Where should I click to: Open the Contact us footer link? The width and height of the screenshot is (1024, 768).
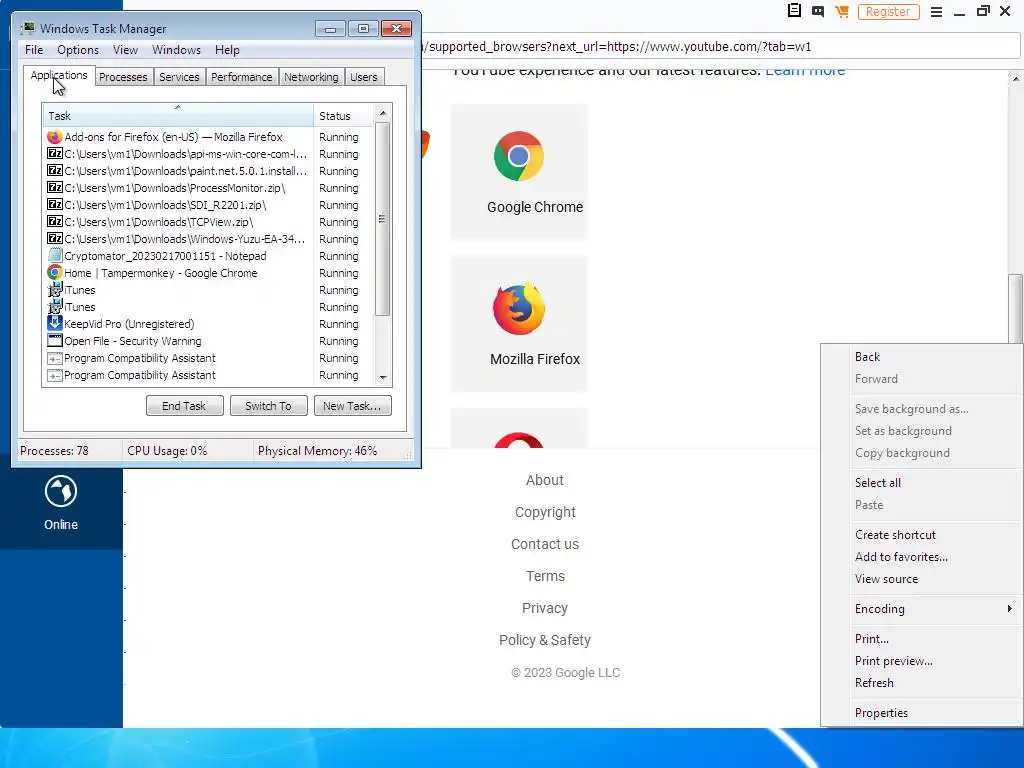click(545, 544)
